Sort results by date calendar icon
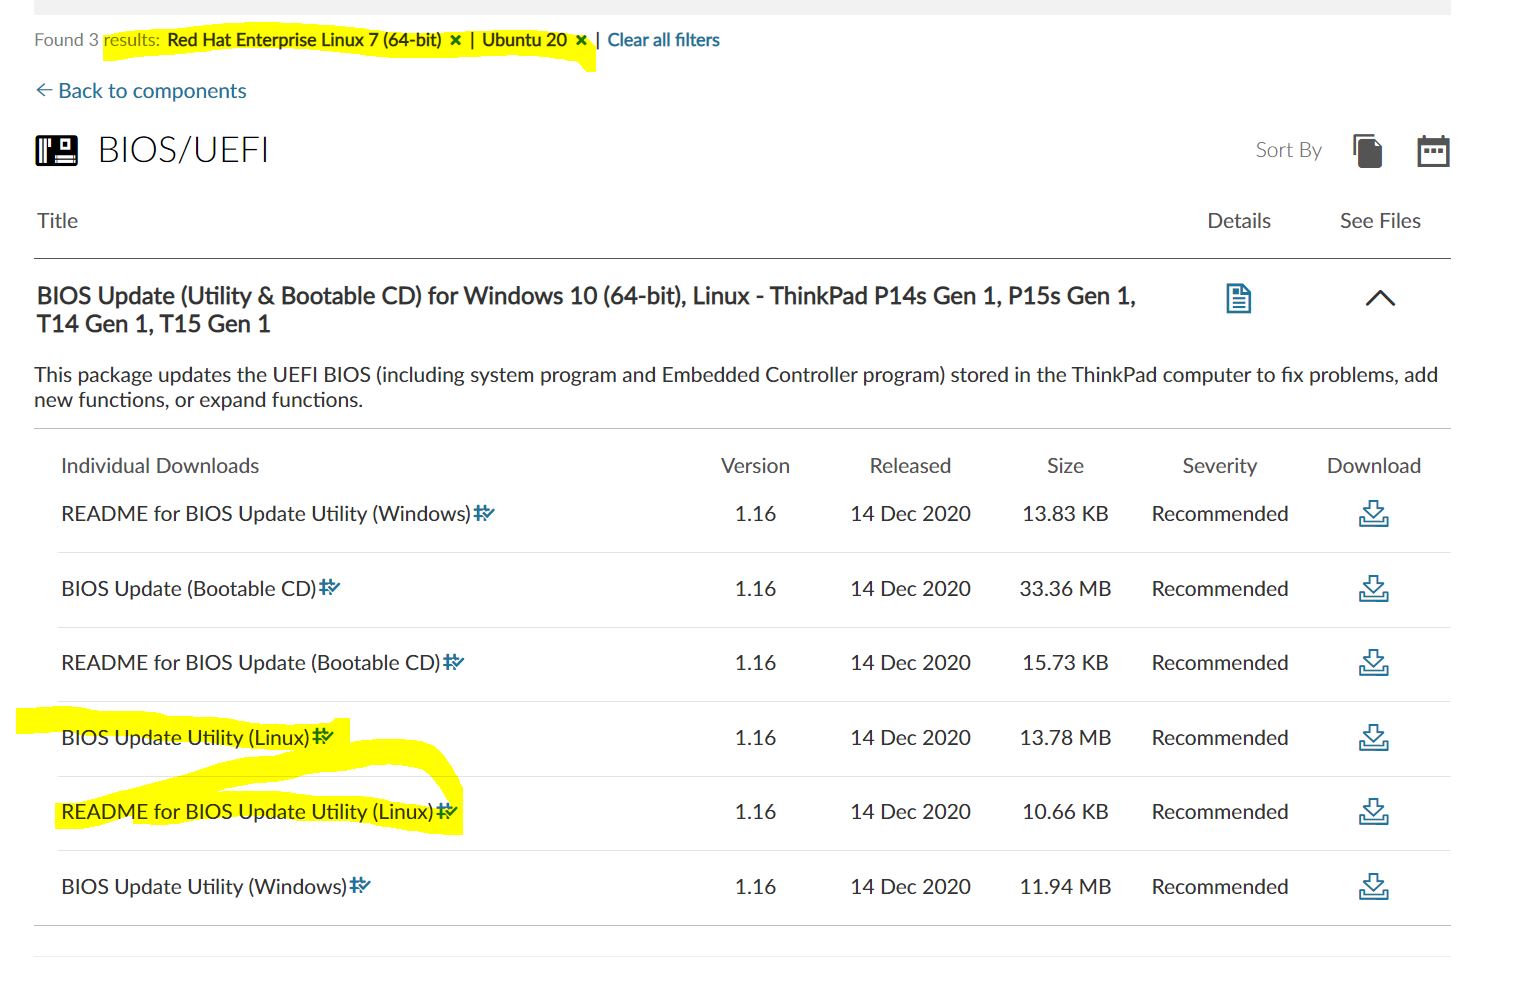Viewport: 1533px width, 987px height. pyautogui.click(x=1433, y=151)
